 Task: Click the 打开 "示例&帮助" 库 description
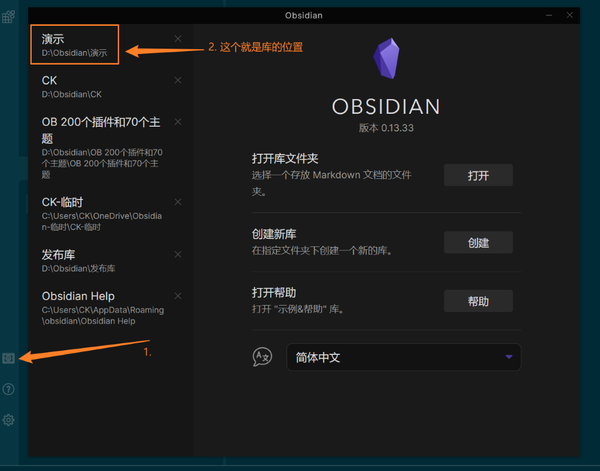(298, 309)
